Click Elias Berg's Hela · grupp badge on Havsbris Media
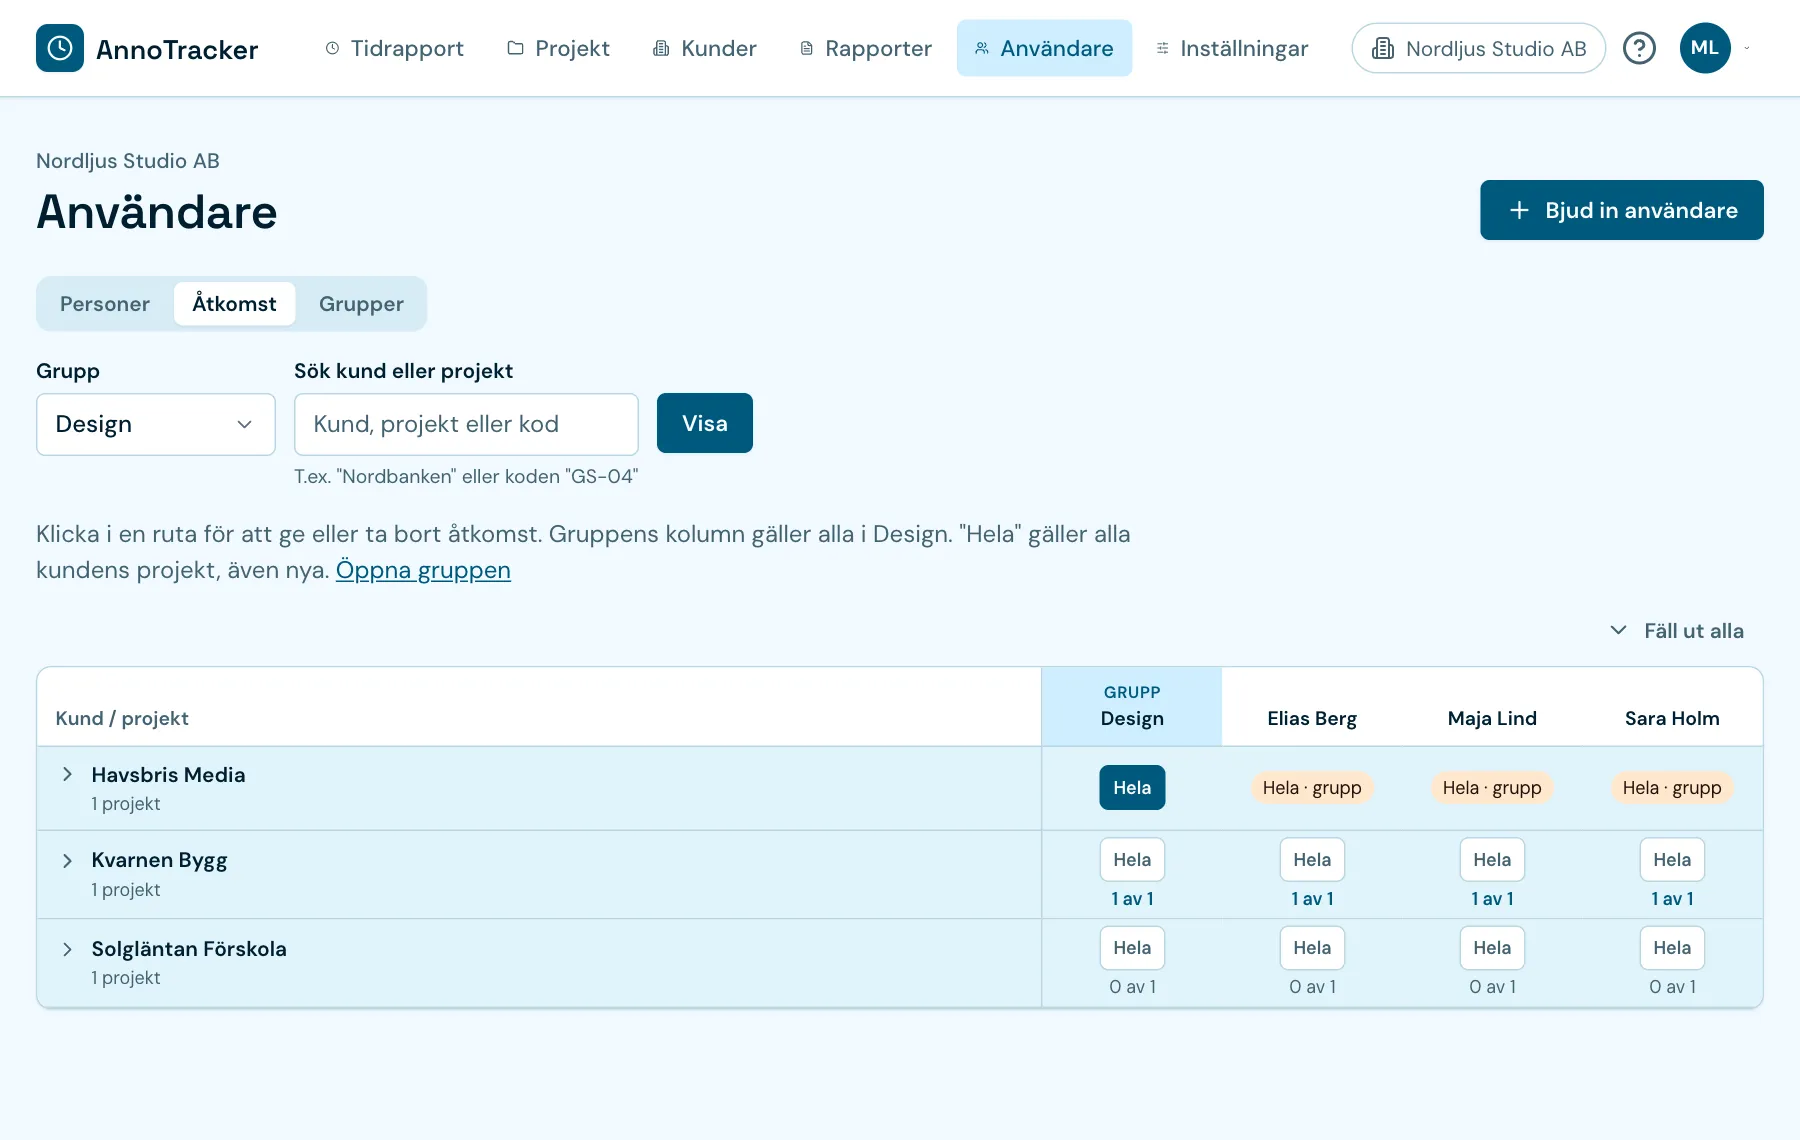 point(1312,788)
